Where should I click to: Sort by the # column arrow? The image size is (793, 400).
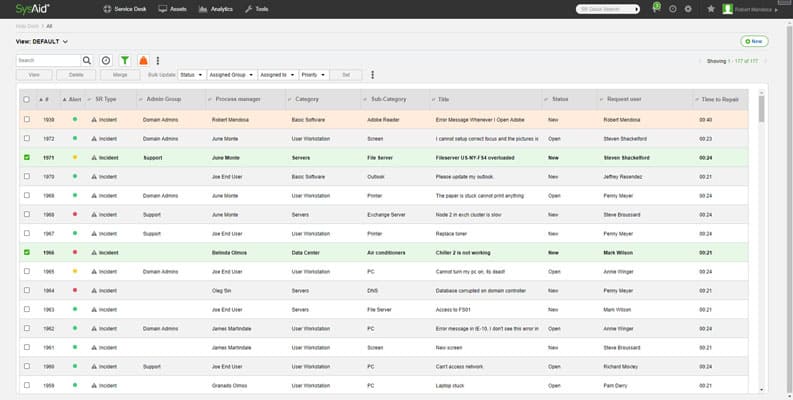(41, 100)
